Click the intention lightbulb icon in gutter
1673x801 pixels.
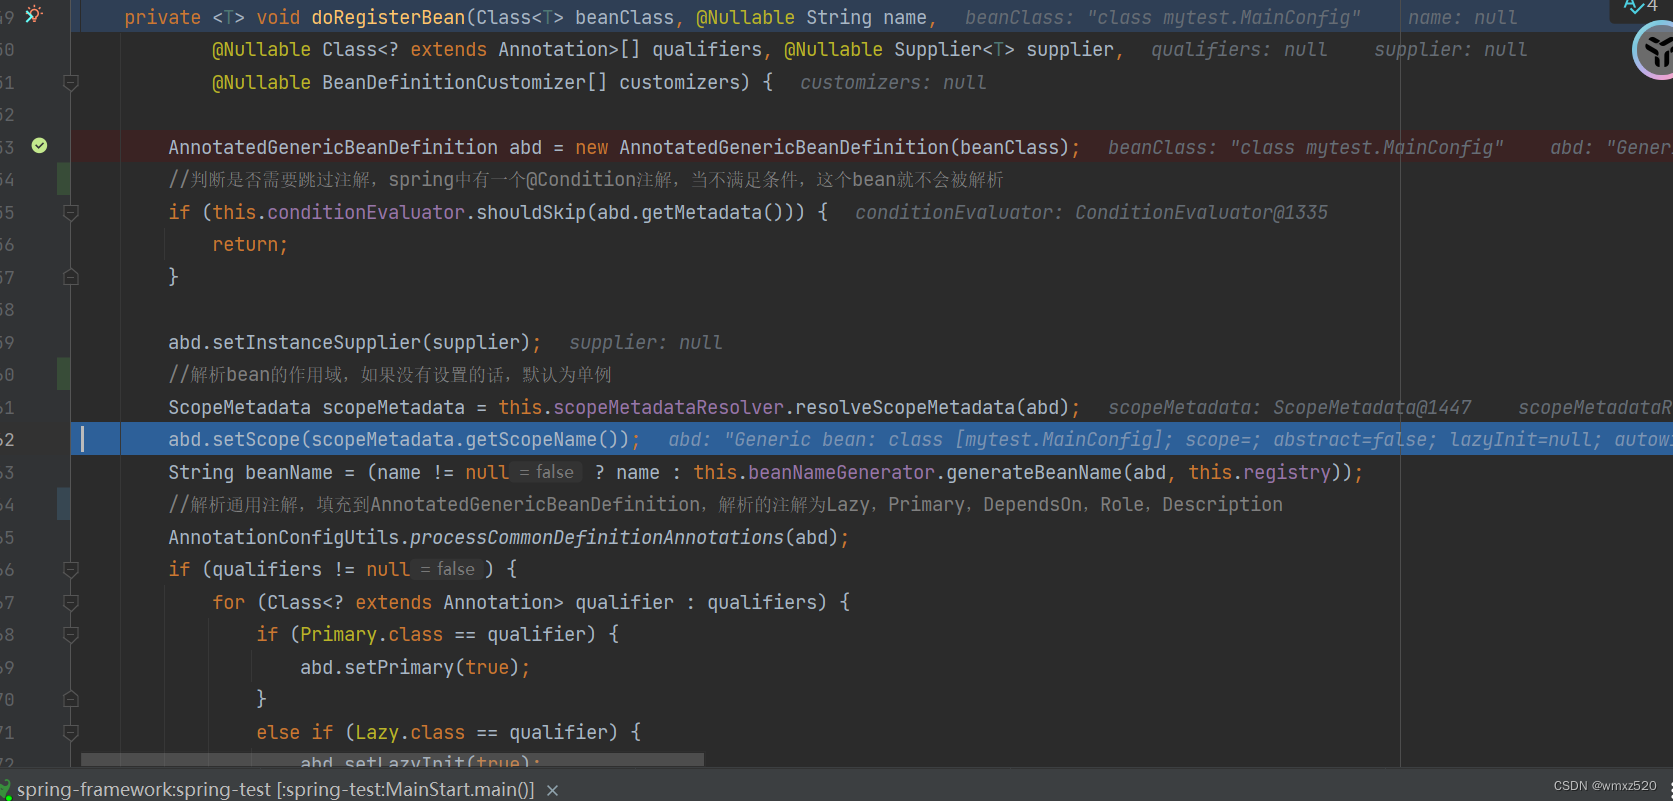[x=34, y=14]
